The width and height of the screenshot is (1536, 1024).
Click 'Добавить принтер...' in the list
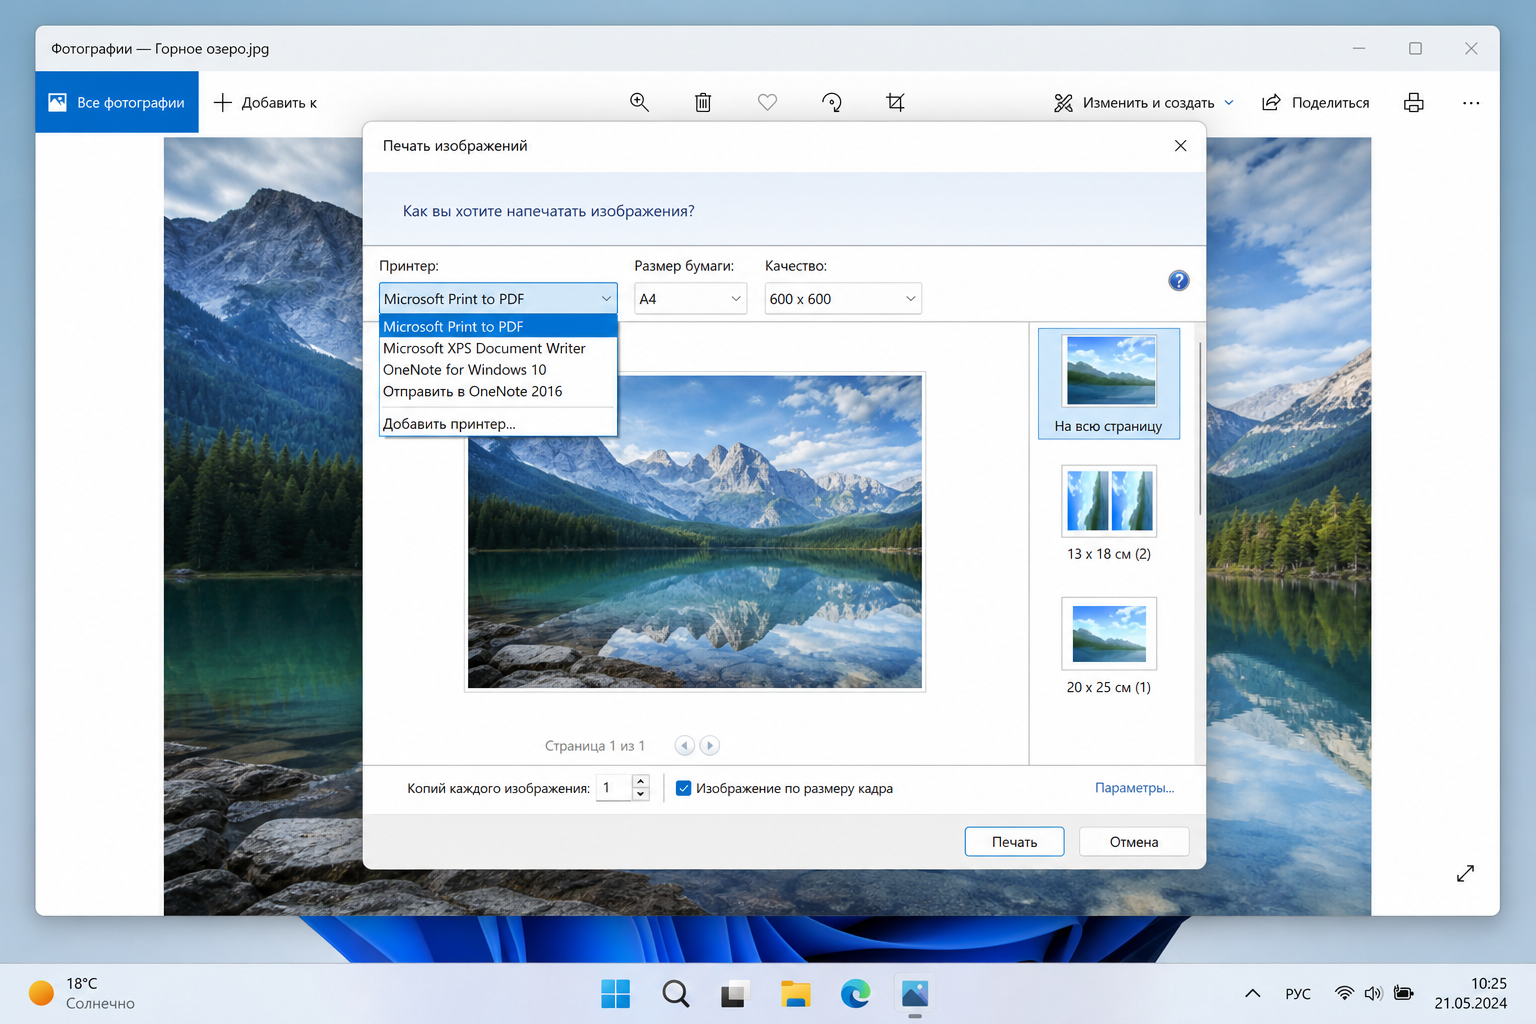pyautogui.click(x=498, y=424)
